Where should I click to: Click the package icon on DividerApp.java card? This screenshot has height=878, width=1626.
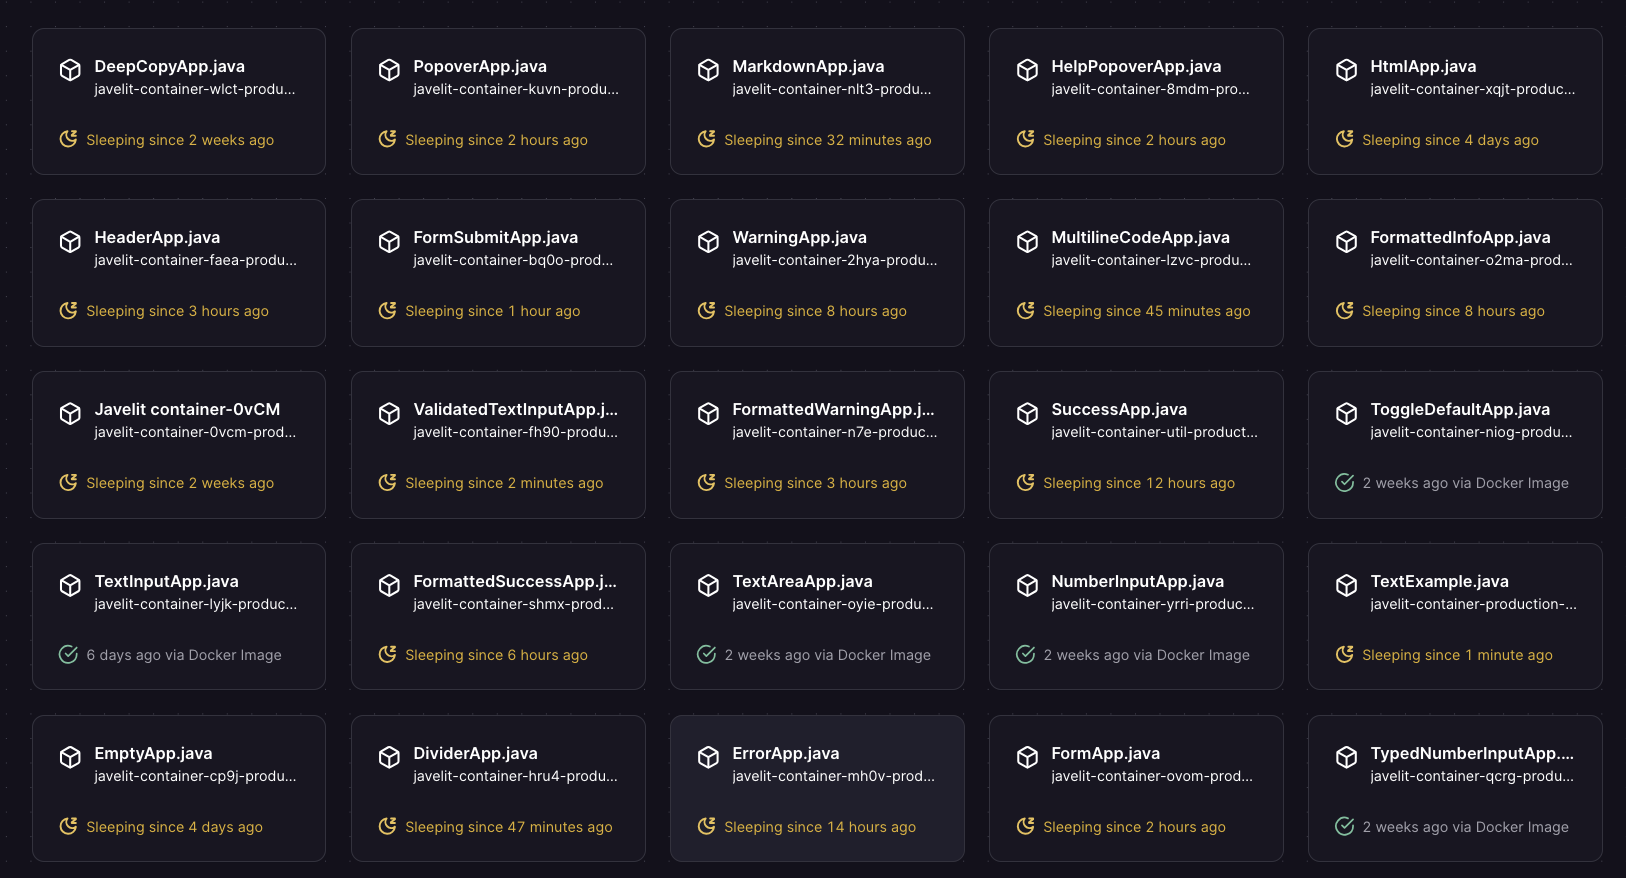tap(388, 757)
